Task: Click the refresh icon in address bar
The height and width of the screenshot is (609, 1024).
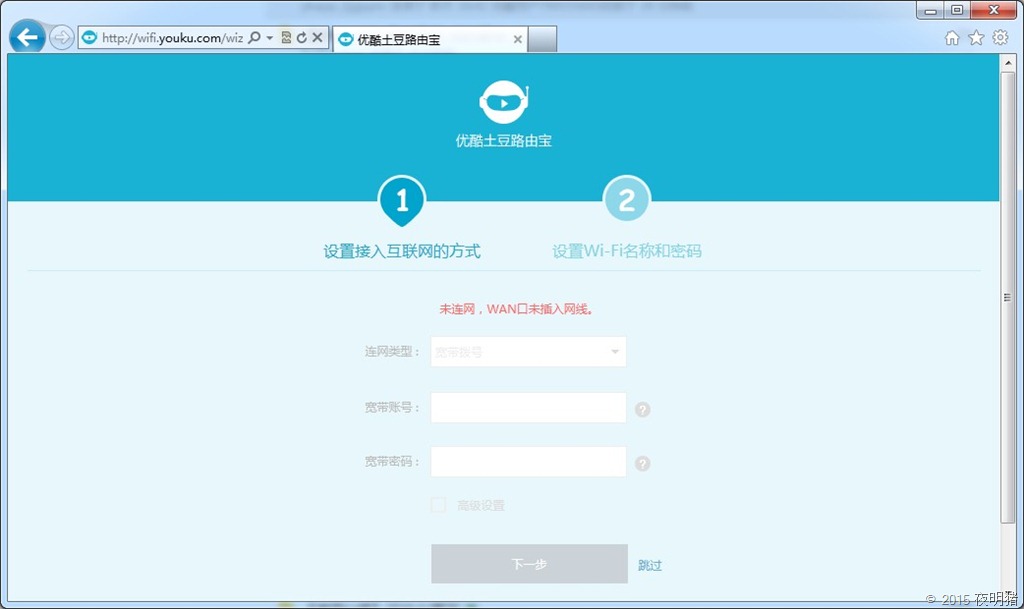Action: [x=301, y=38]
